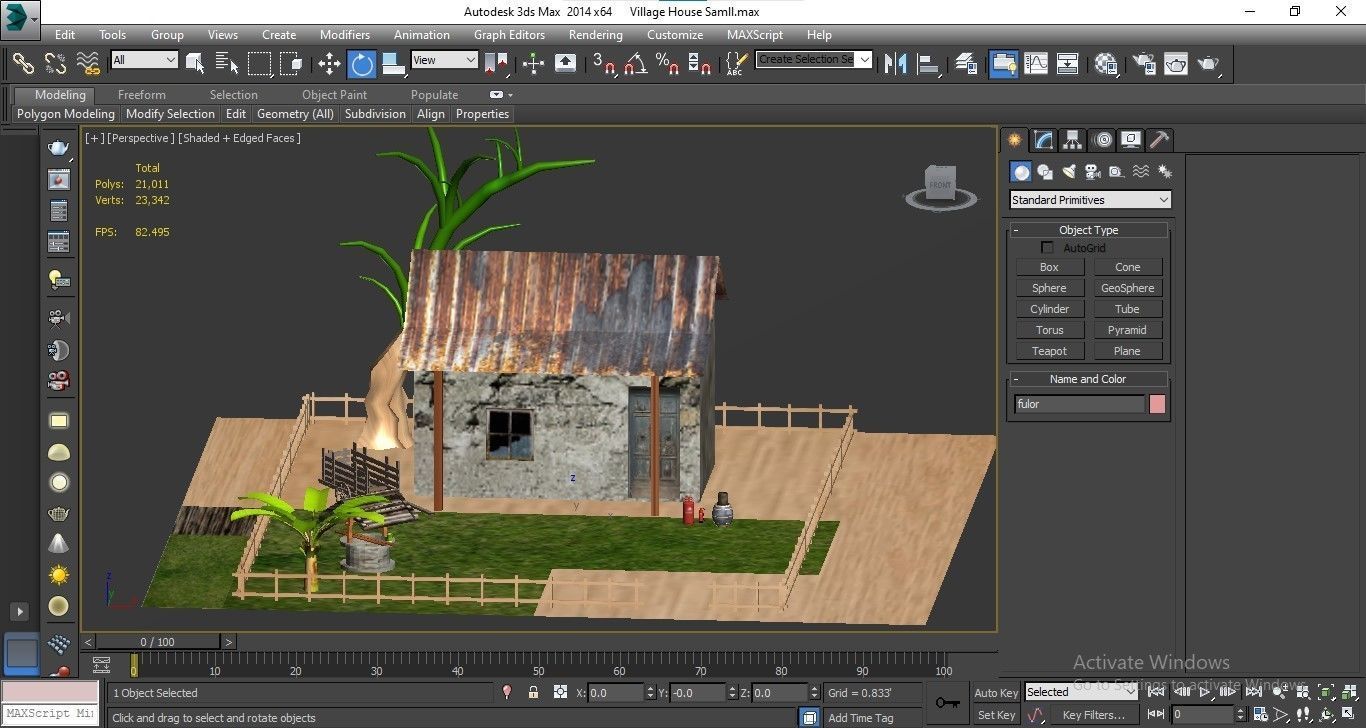Open the Modifiers menu
The image size is (1366, 728).
coord(345,34)
